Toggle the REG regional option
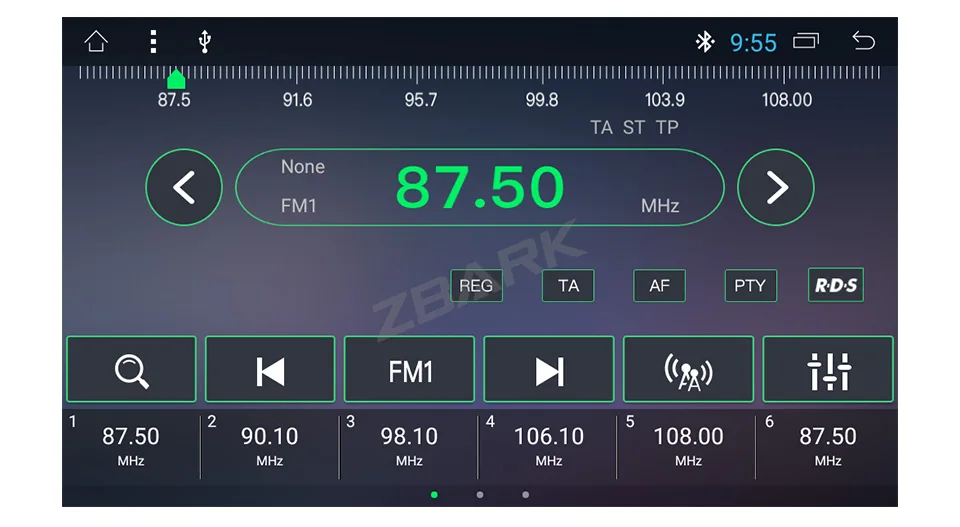This screenshot has height=527, width=960. tap(476, 285)
